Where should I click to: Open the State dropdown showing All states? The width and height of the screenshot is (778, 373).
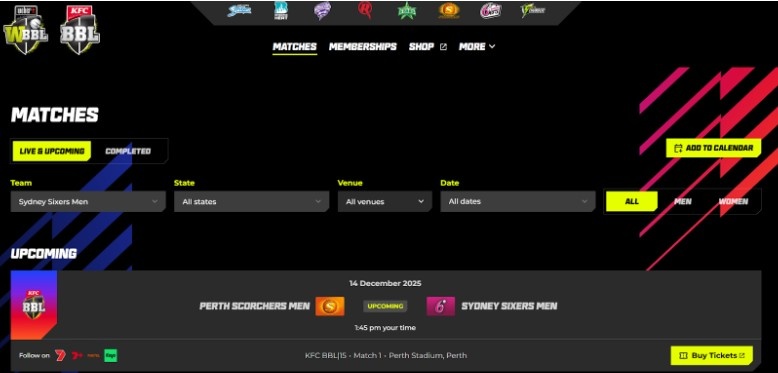pos(252,202)
